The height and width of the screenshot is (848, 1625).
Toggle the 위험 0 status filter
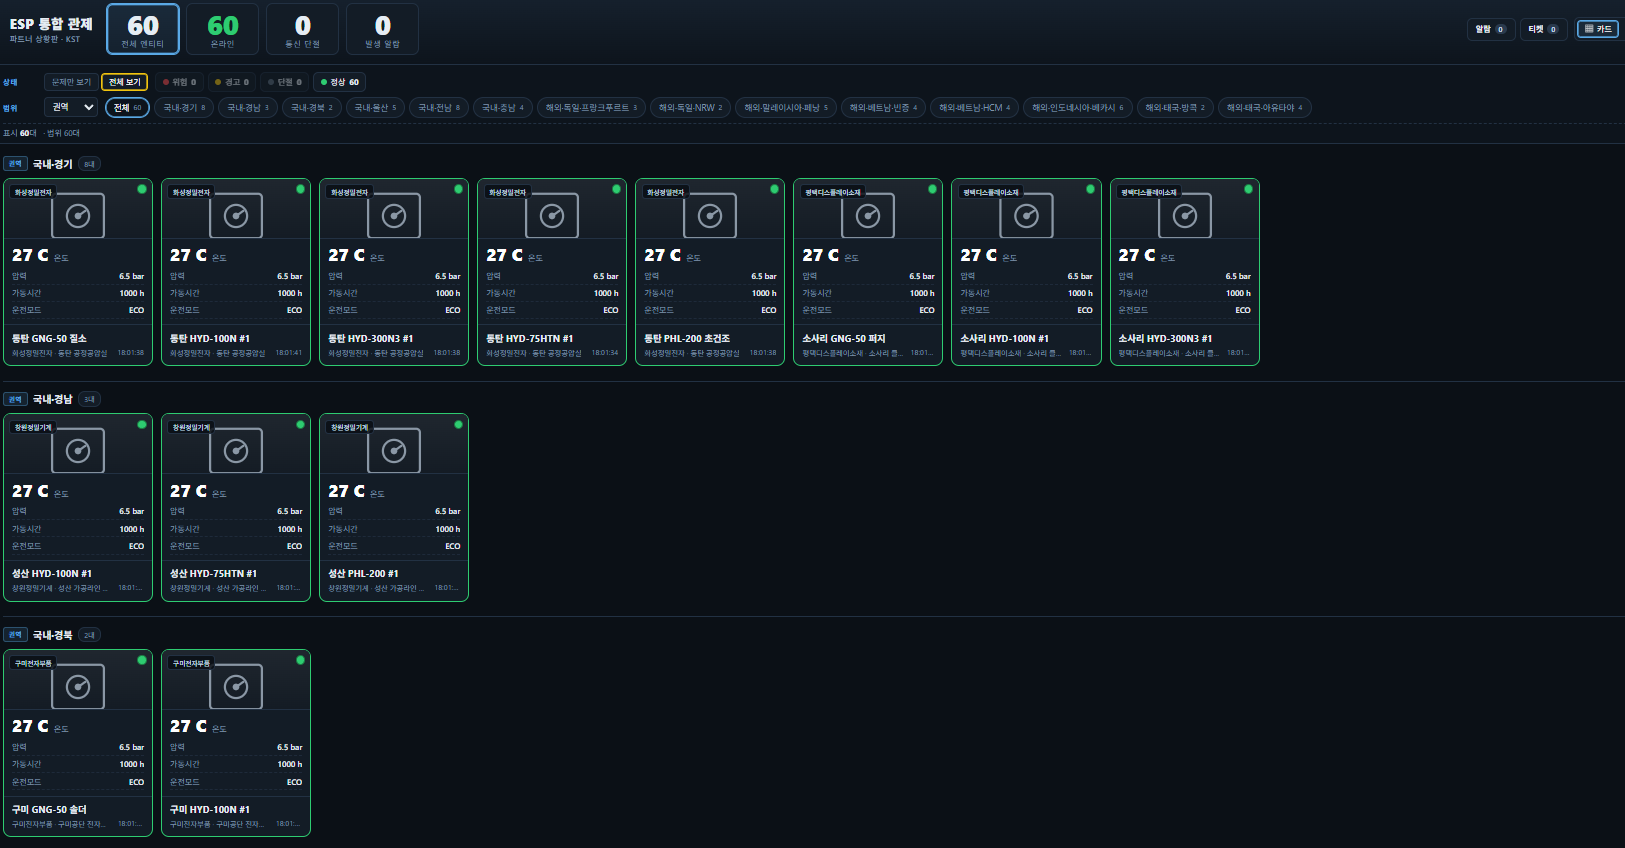(180, 82)
